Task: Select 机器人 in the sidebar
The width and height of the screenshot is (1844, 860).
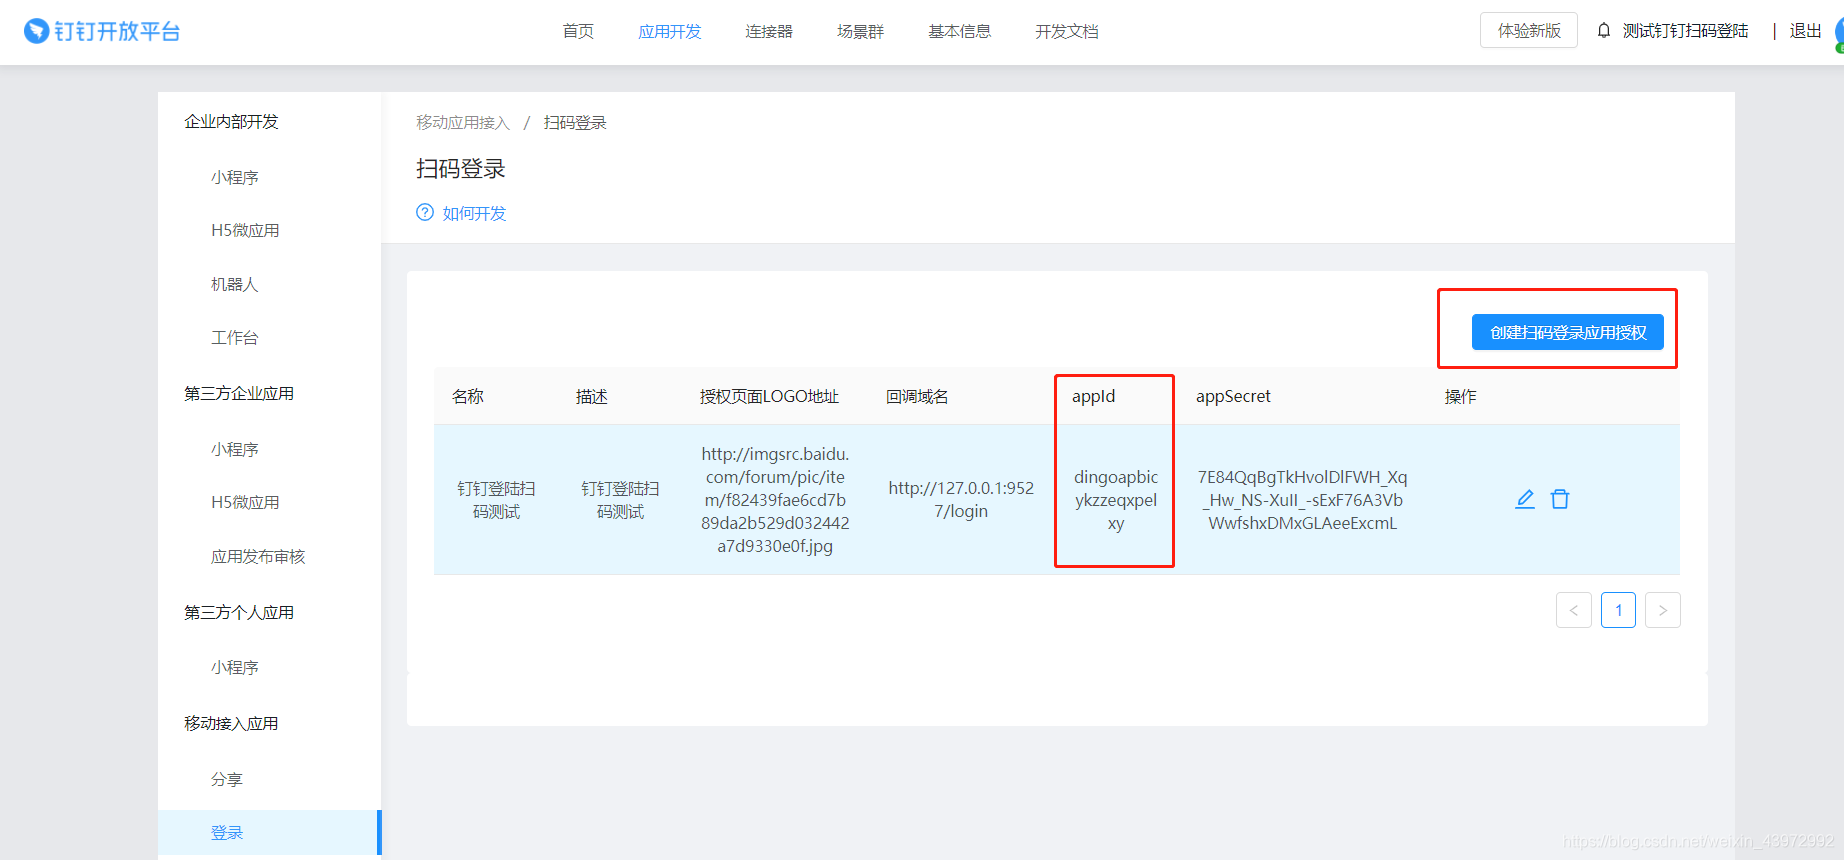Action: 235,285
